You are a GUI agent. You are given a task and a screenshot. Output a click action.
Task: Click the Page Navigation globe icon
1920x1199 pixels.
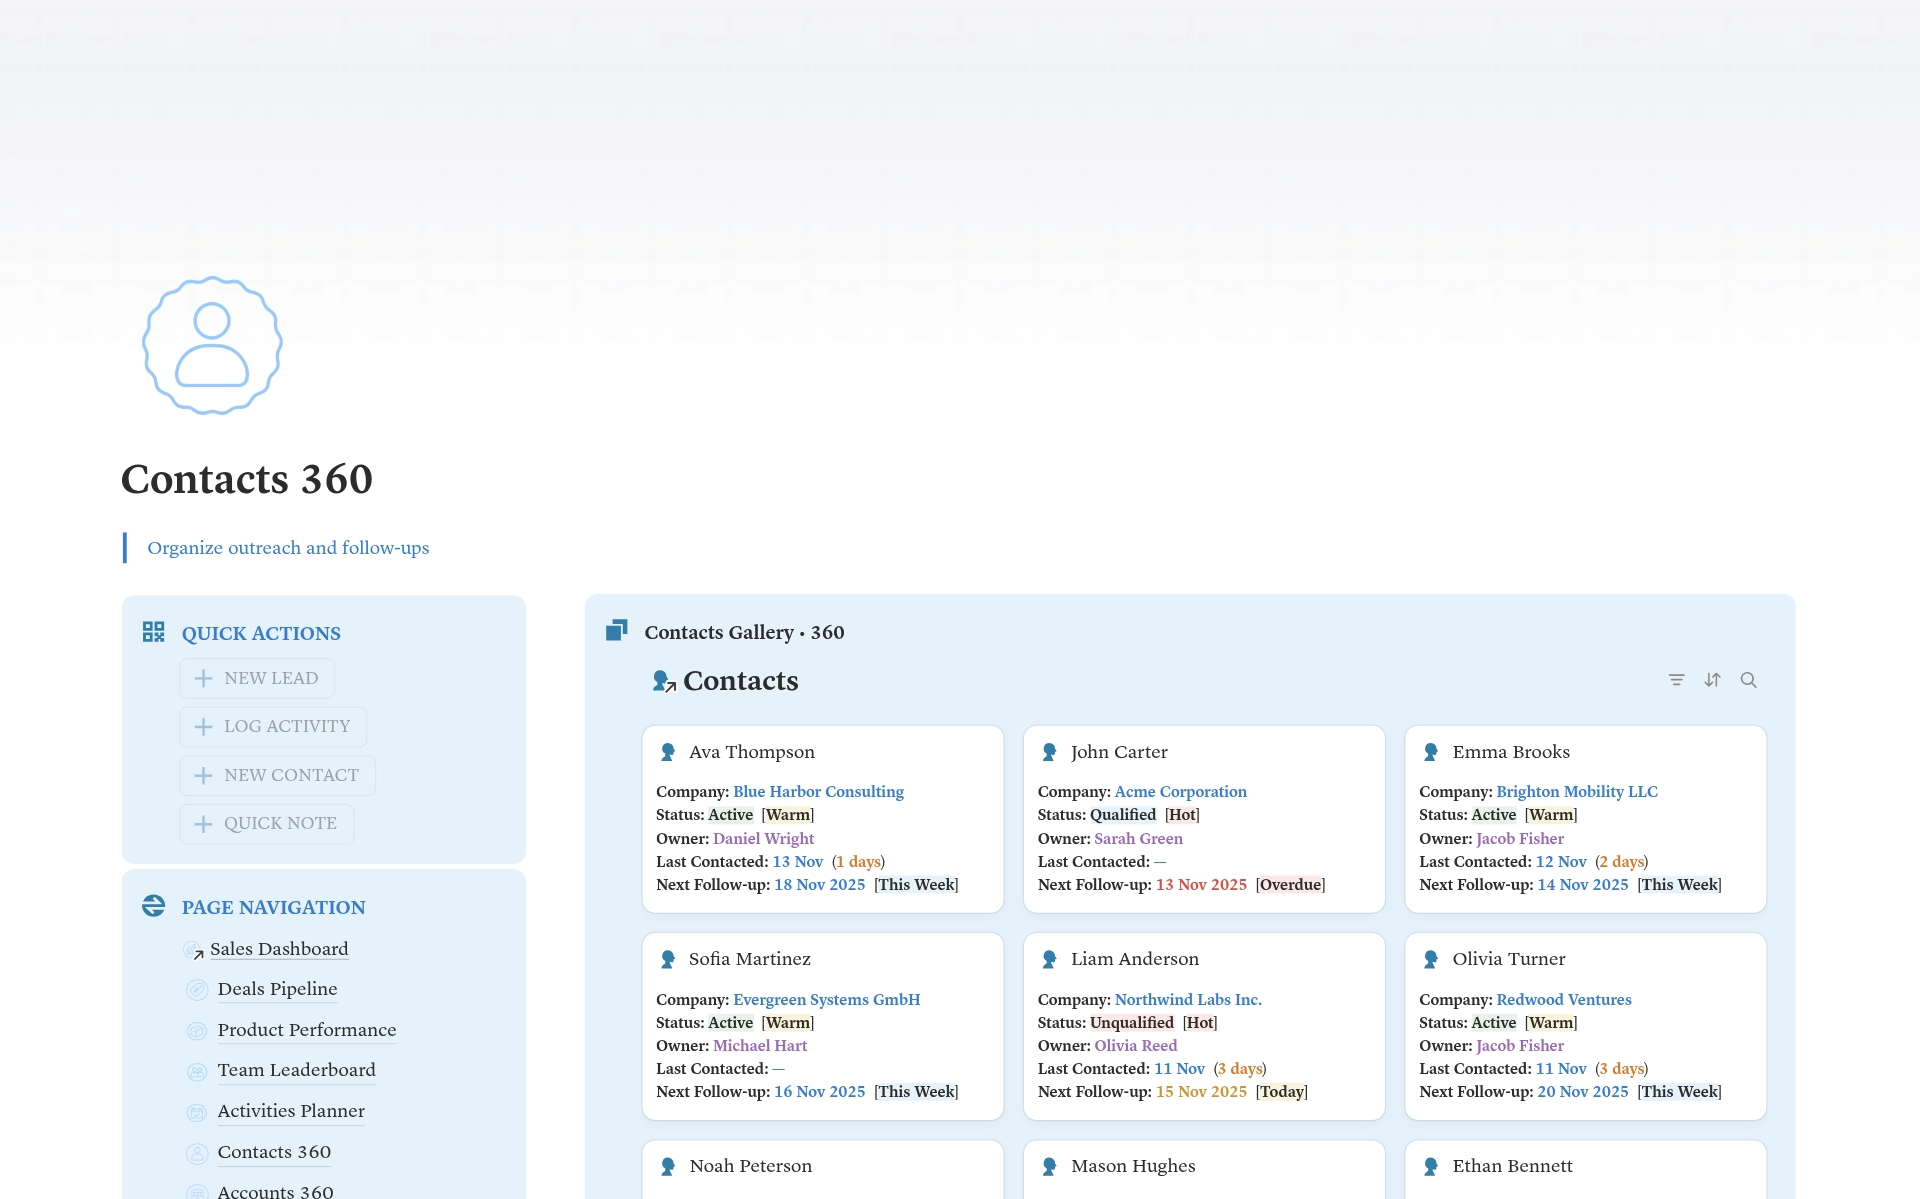(153, 906)
